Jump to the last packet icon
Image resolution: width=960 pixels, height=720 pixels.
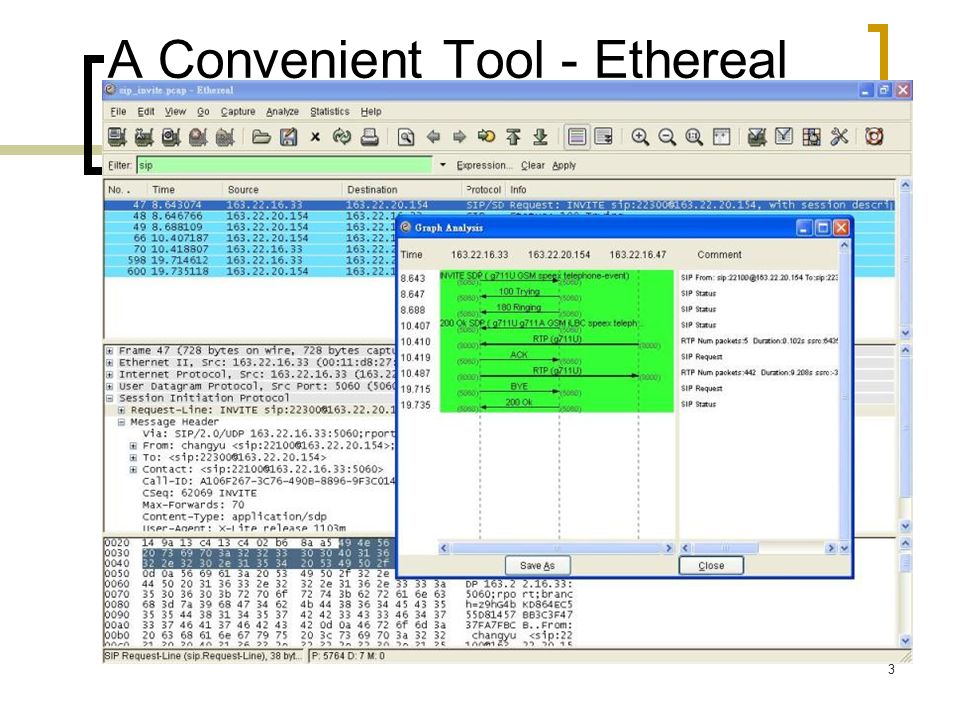(540, 137)
